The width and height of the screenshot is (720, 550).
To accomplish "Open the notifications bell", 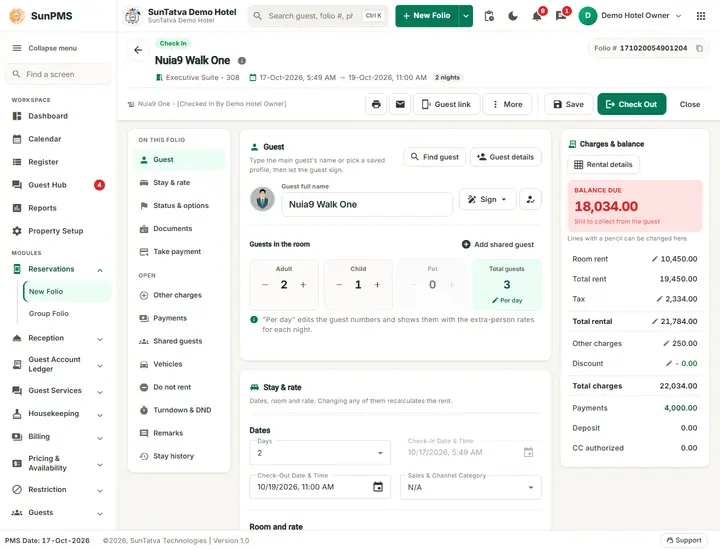I will tap(537, 16).
